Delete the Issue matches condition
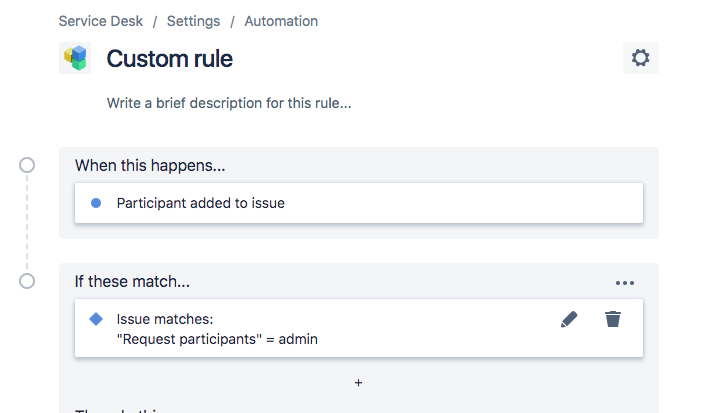 click(x=613, y=319)
